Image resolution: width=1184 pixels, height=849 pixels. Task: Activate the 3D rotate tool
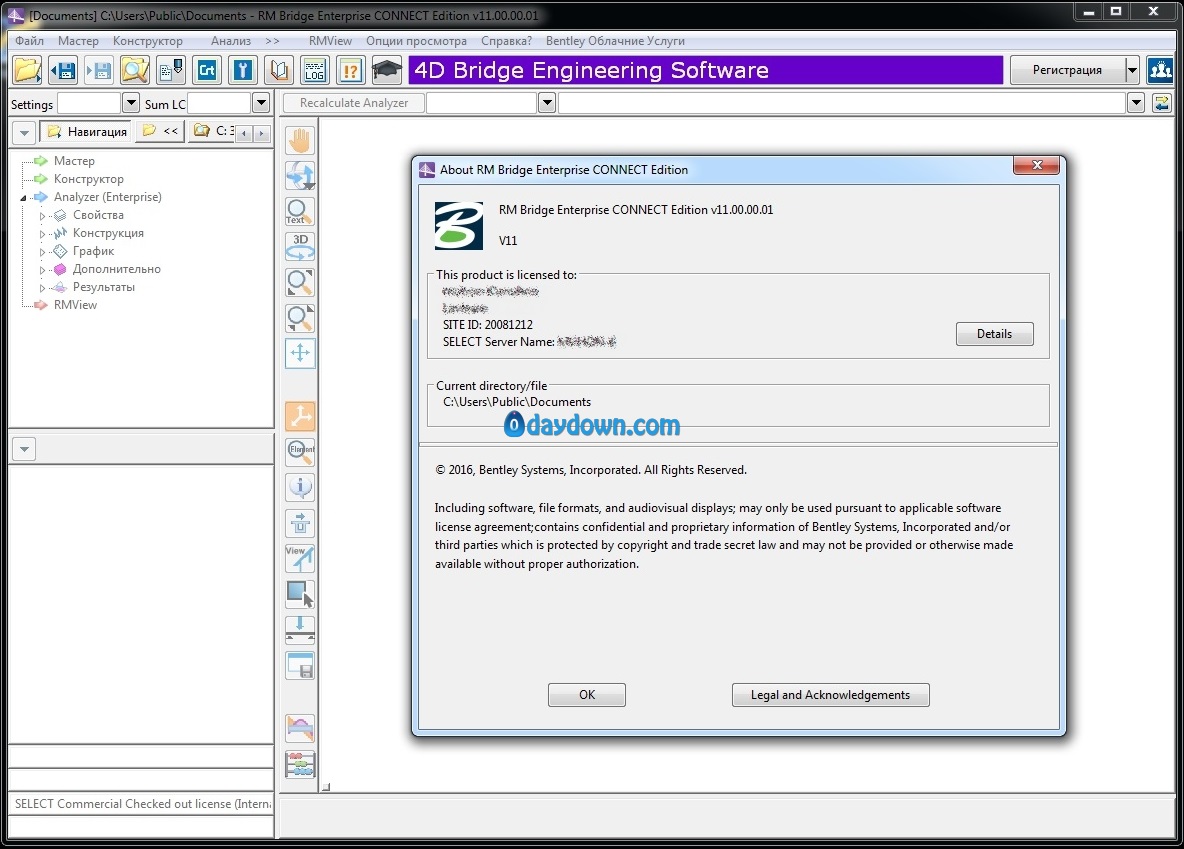coord(301,247)
